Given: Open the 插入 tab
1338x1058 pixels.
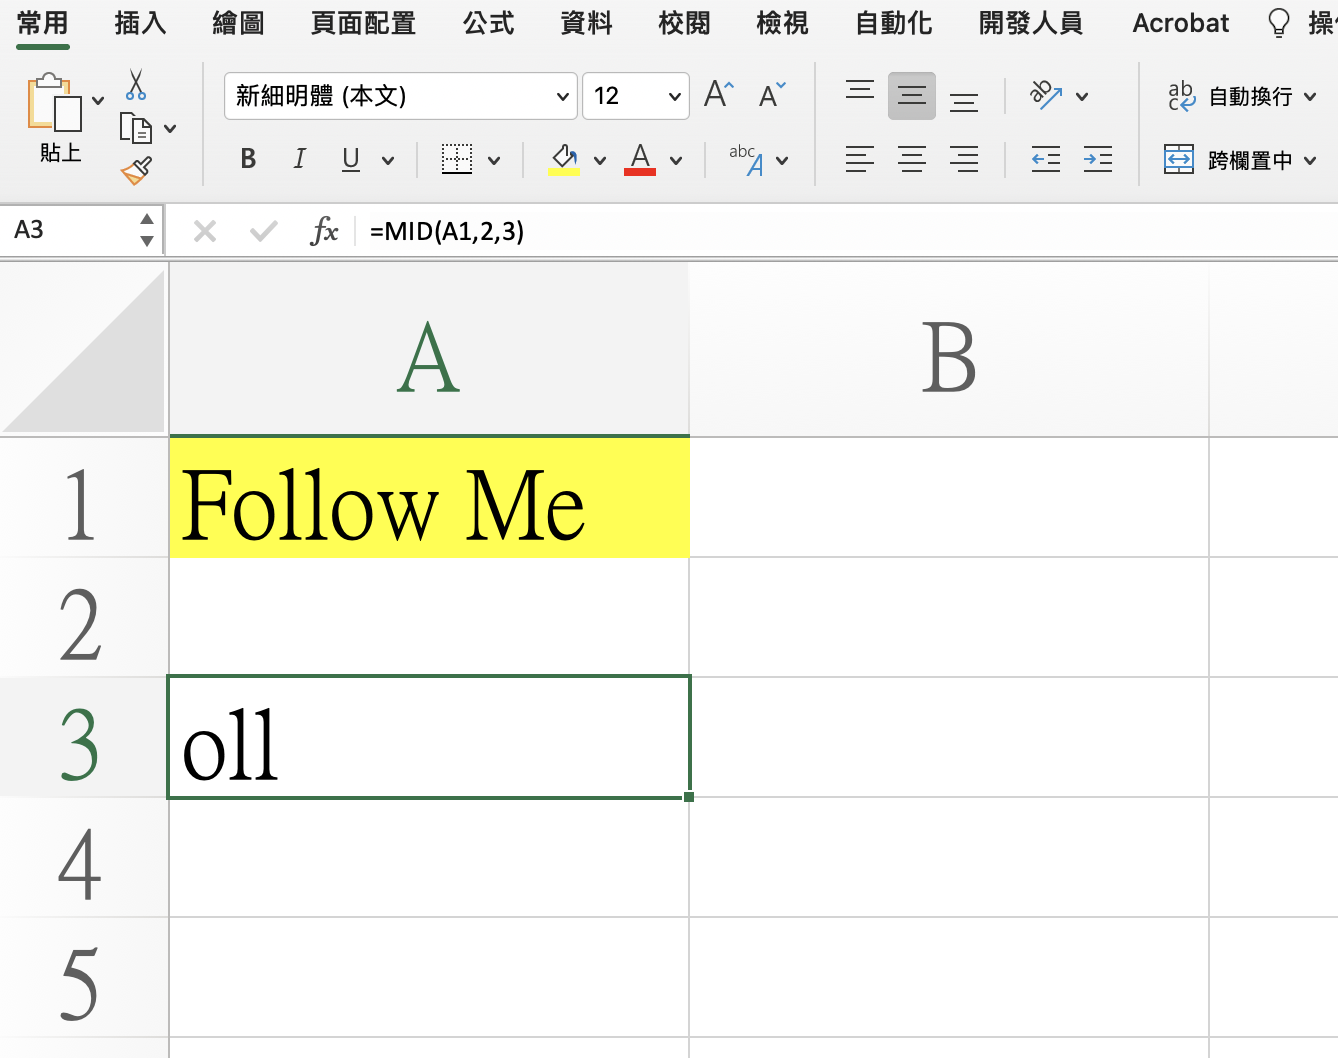Looking at the screenshot, I should [140, 23].
